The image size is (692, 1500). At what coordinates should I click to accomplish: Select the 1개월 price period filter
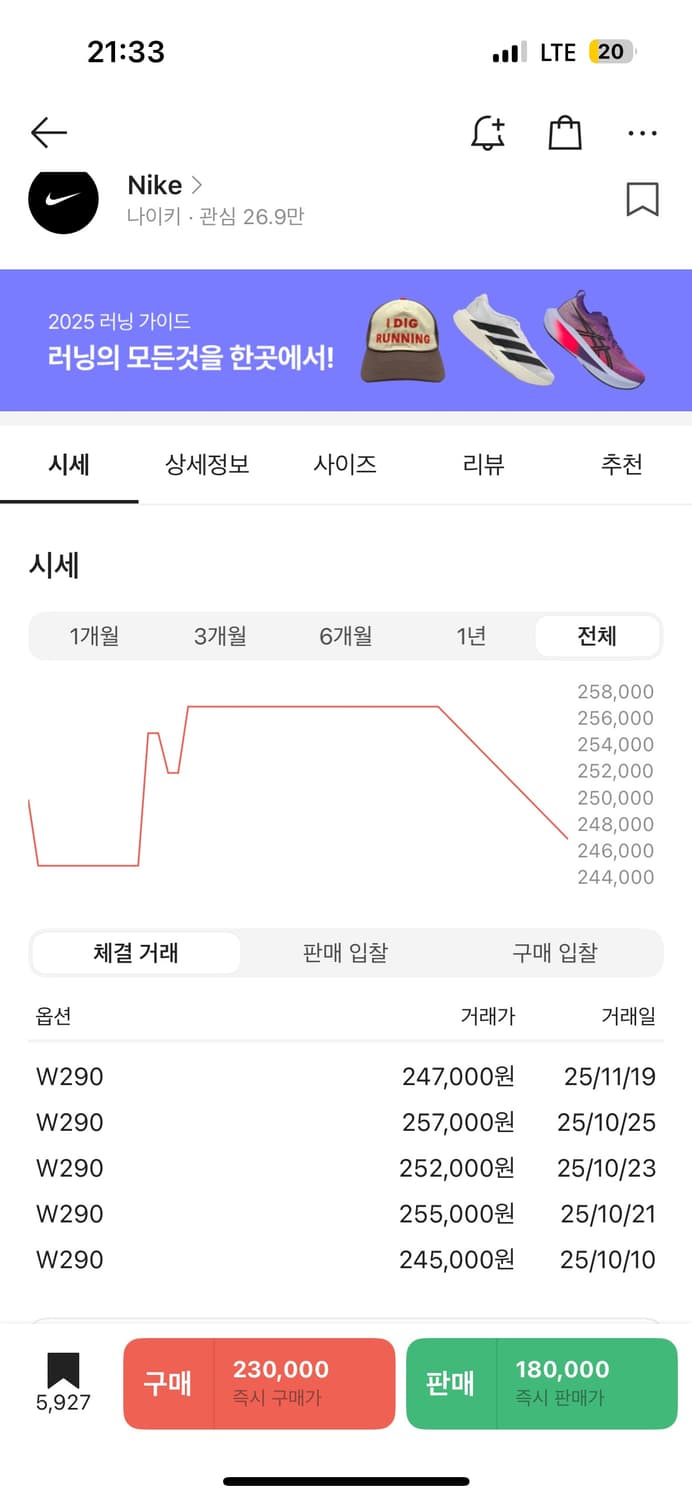click(94, 635)
